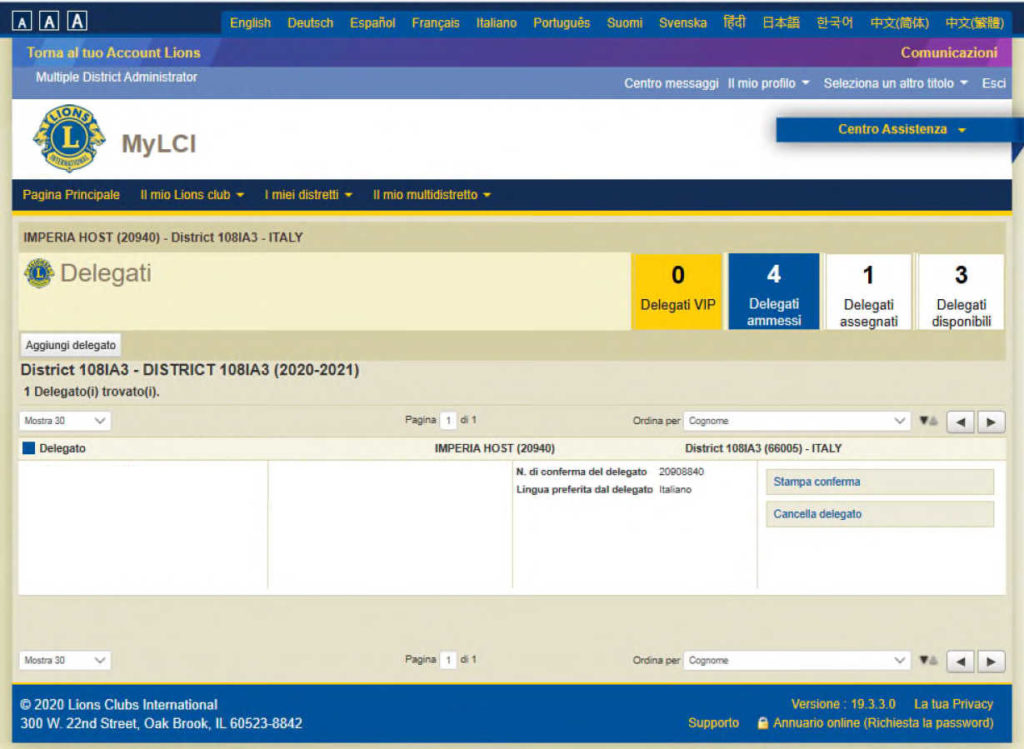Click IMPERIA HOST (20940) column header
Image resolution: width=1024 pixels, height=749 pixels.
click(x=494, y=449)
